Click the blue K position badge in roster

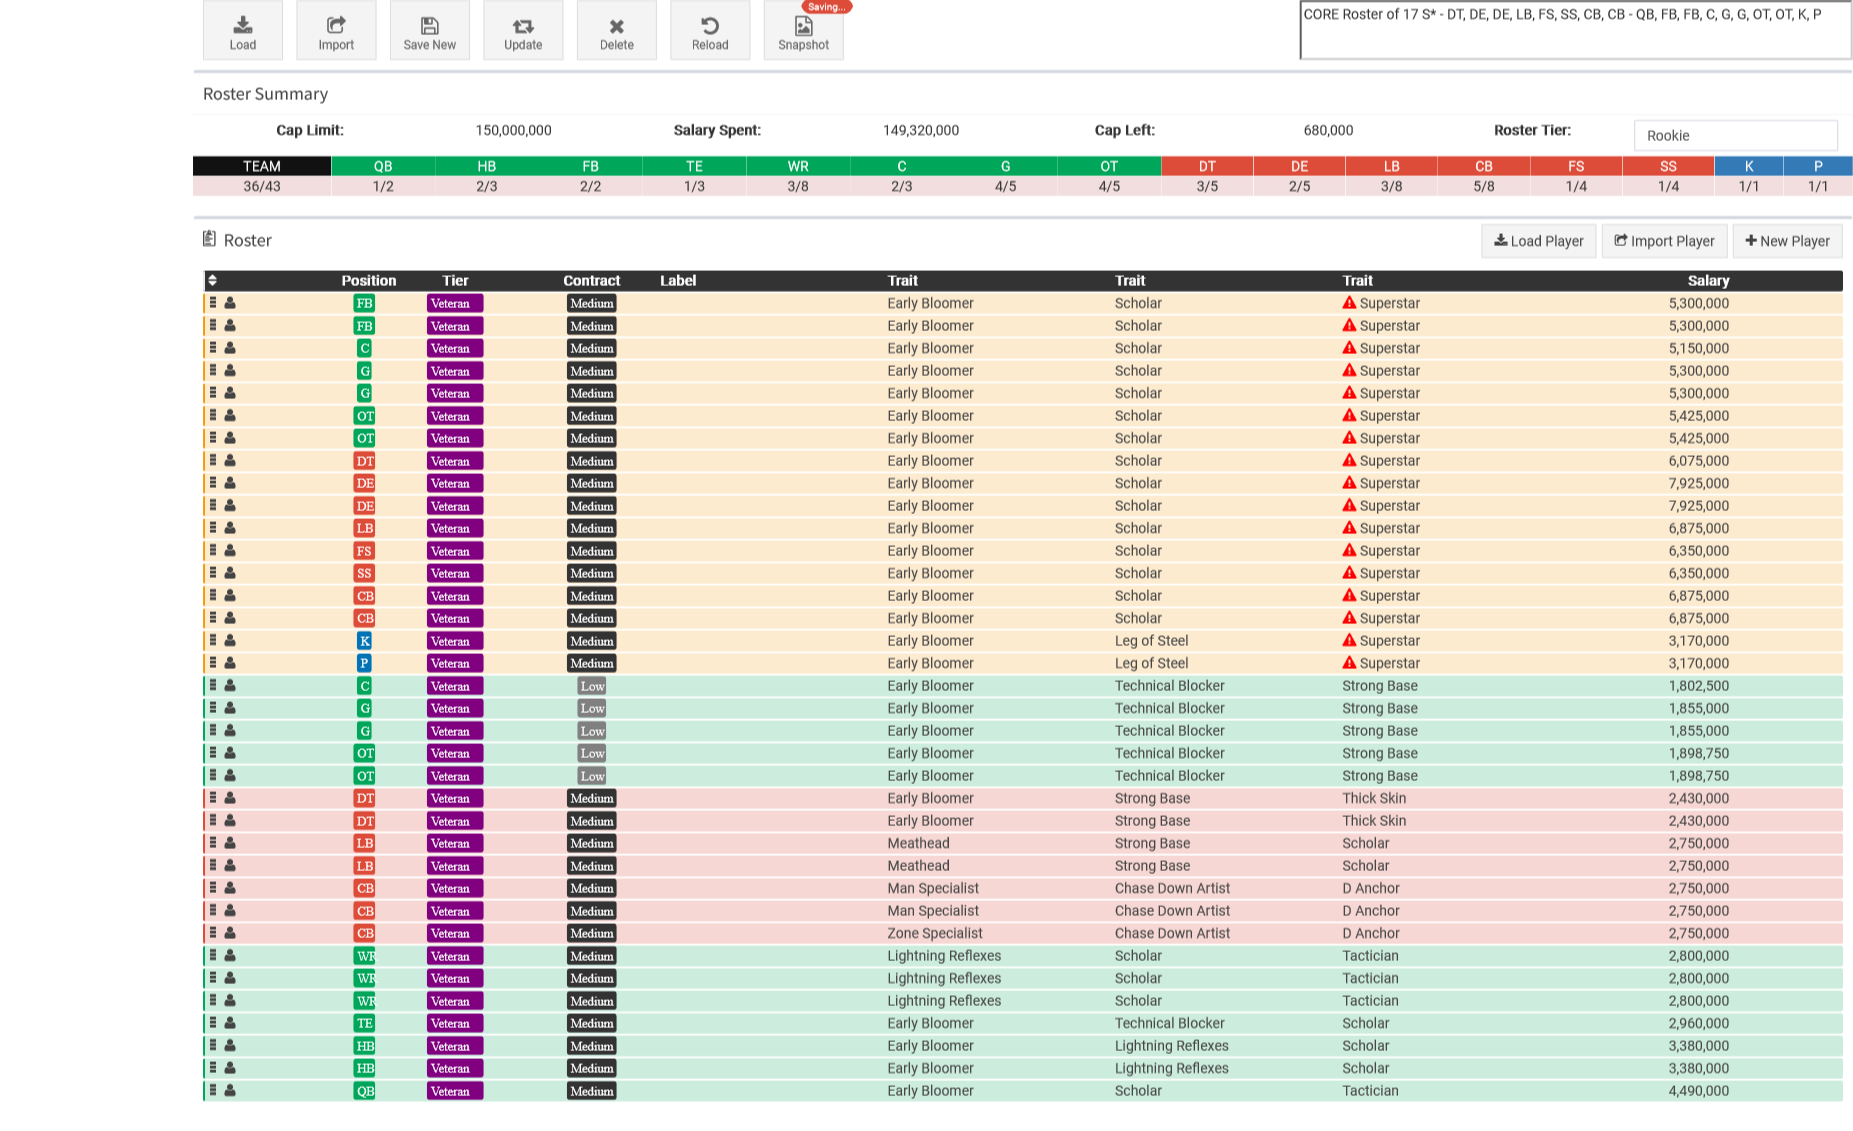[364, 641]
